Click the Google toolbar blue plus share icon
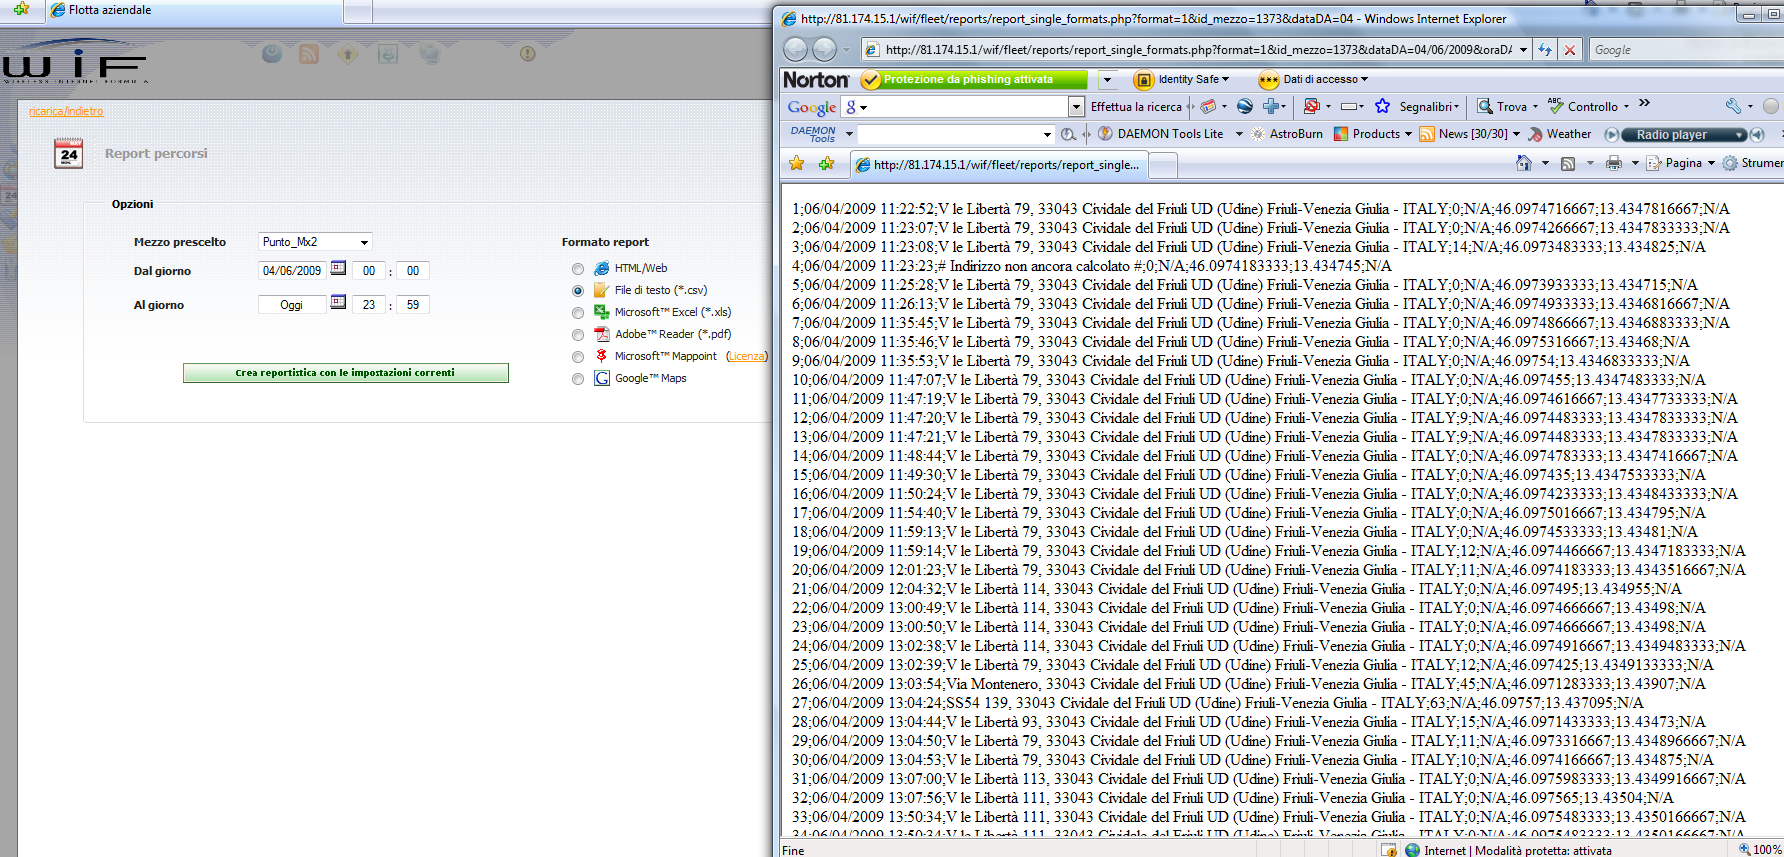Screen dimensions: 1784x857 [1271, 106]
